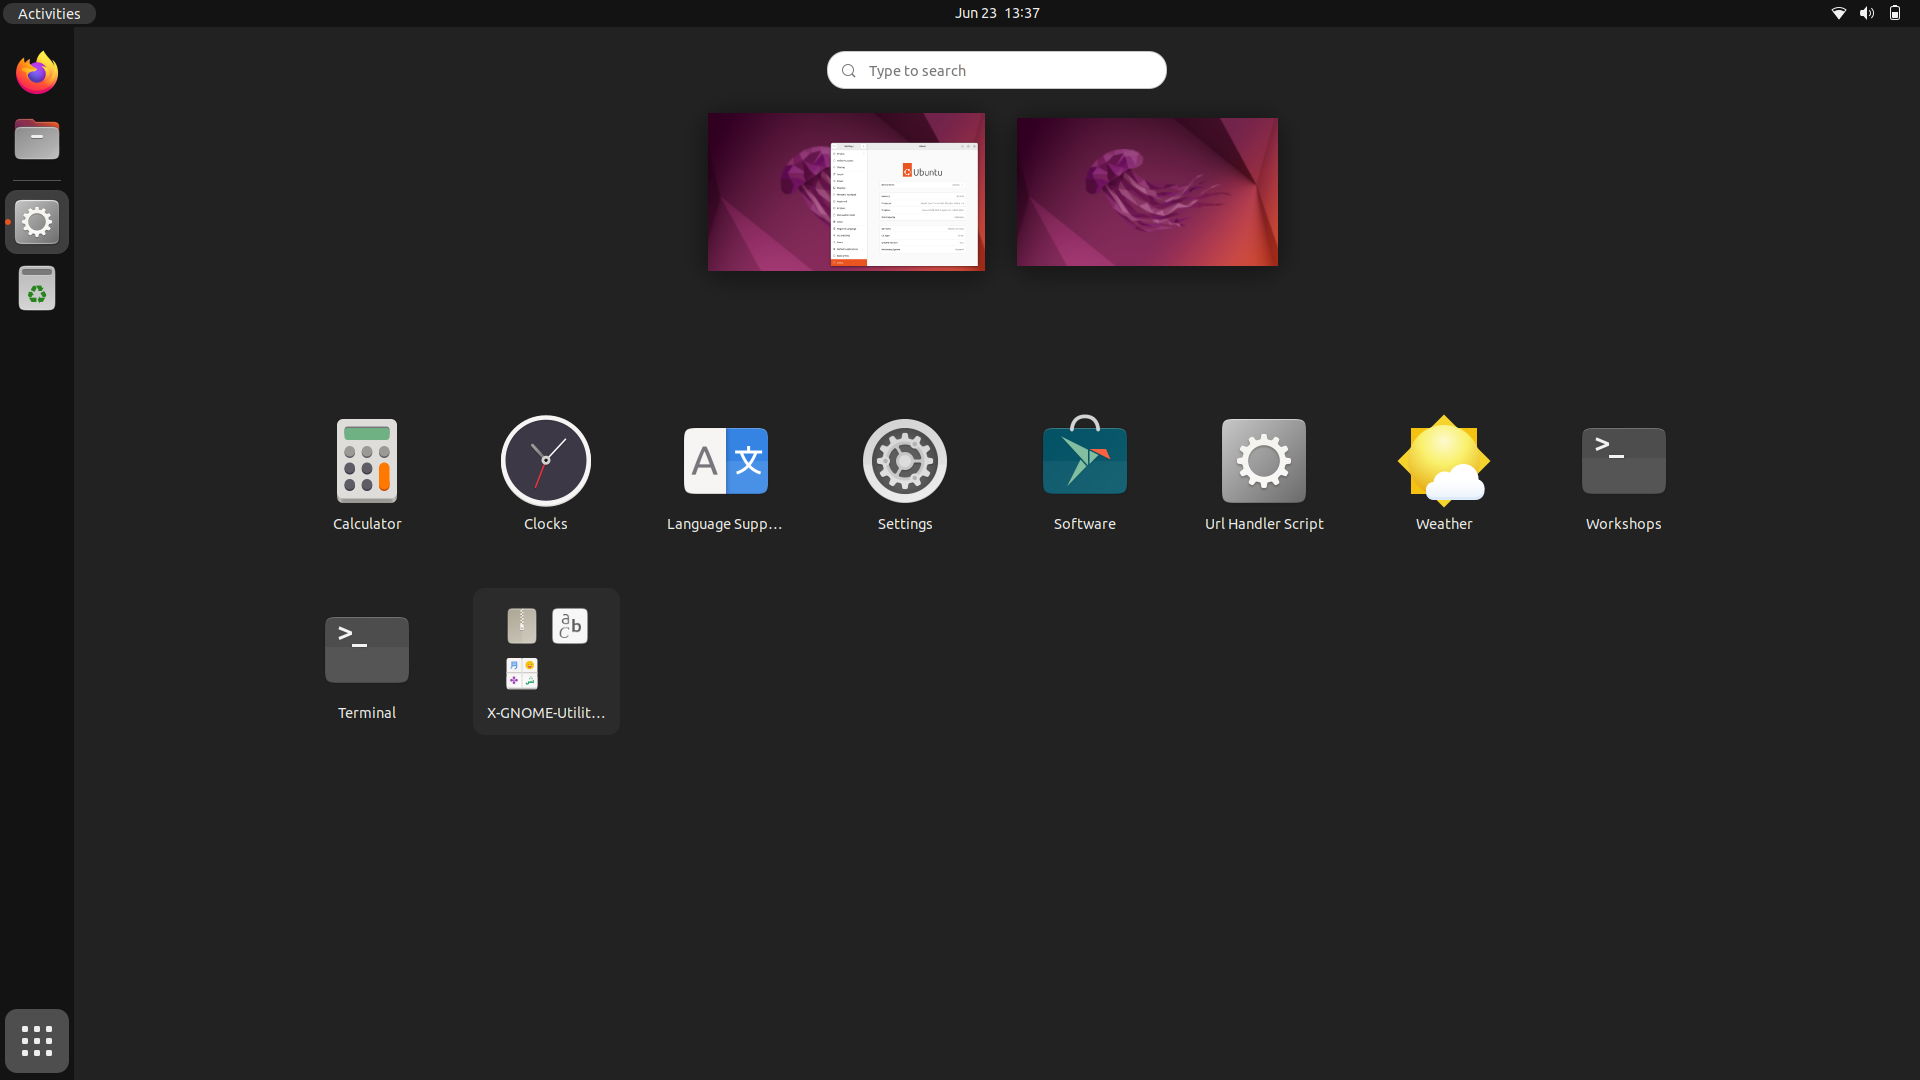The width and height of the screenshot is (1920, 1080).
Task: Expand the X-GNOME-Utilities app folder
Action: 545,650
